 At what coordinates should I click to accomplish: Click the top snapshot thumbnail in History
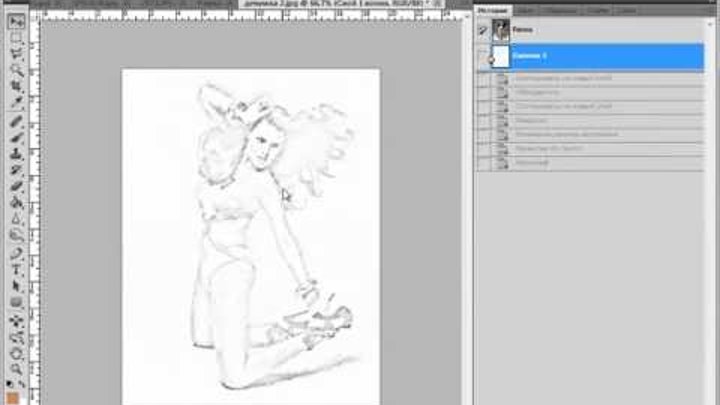coord(499,31)
